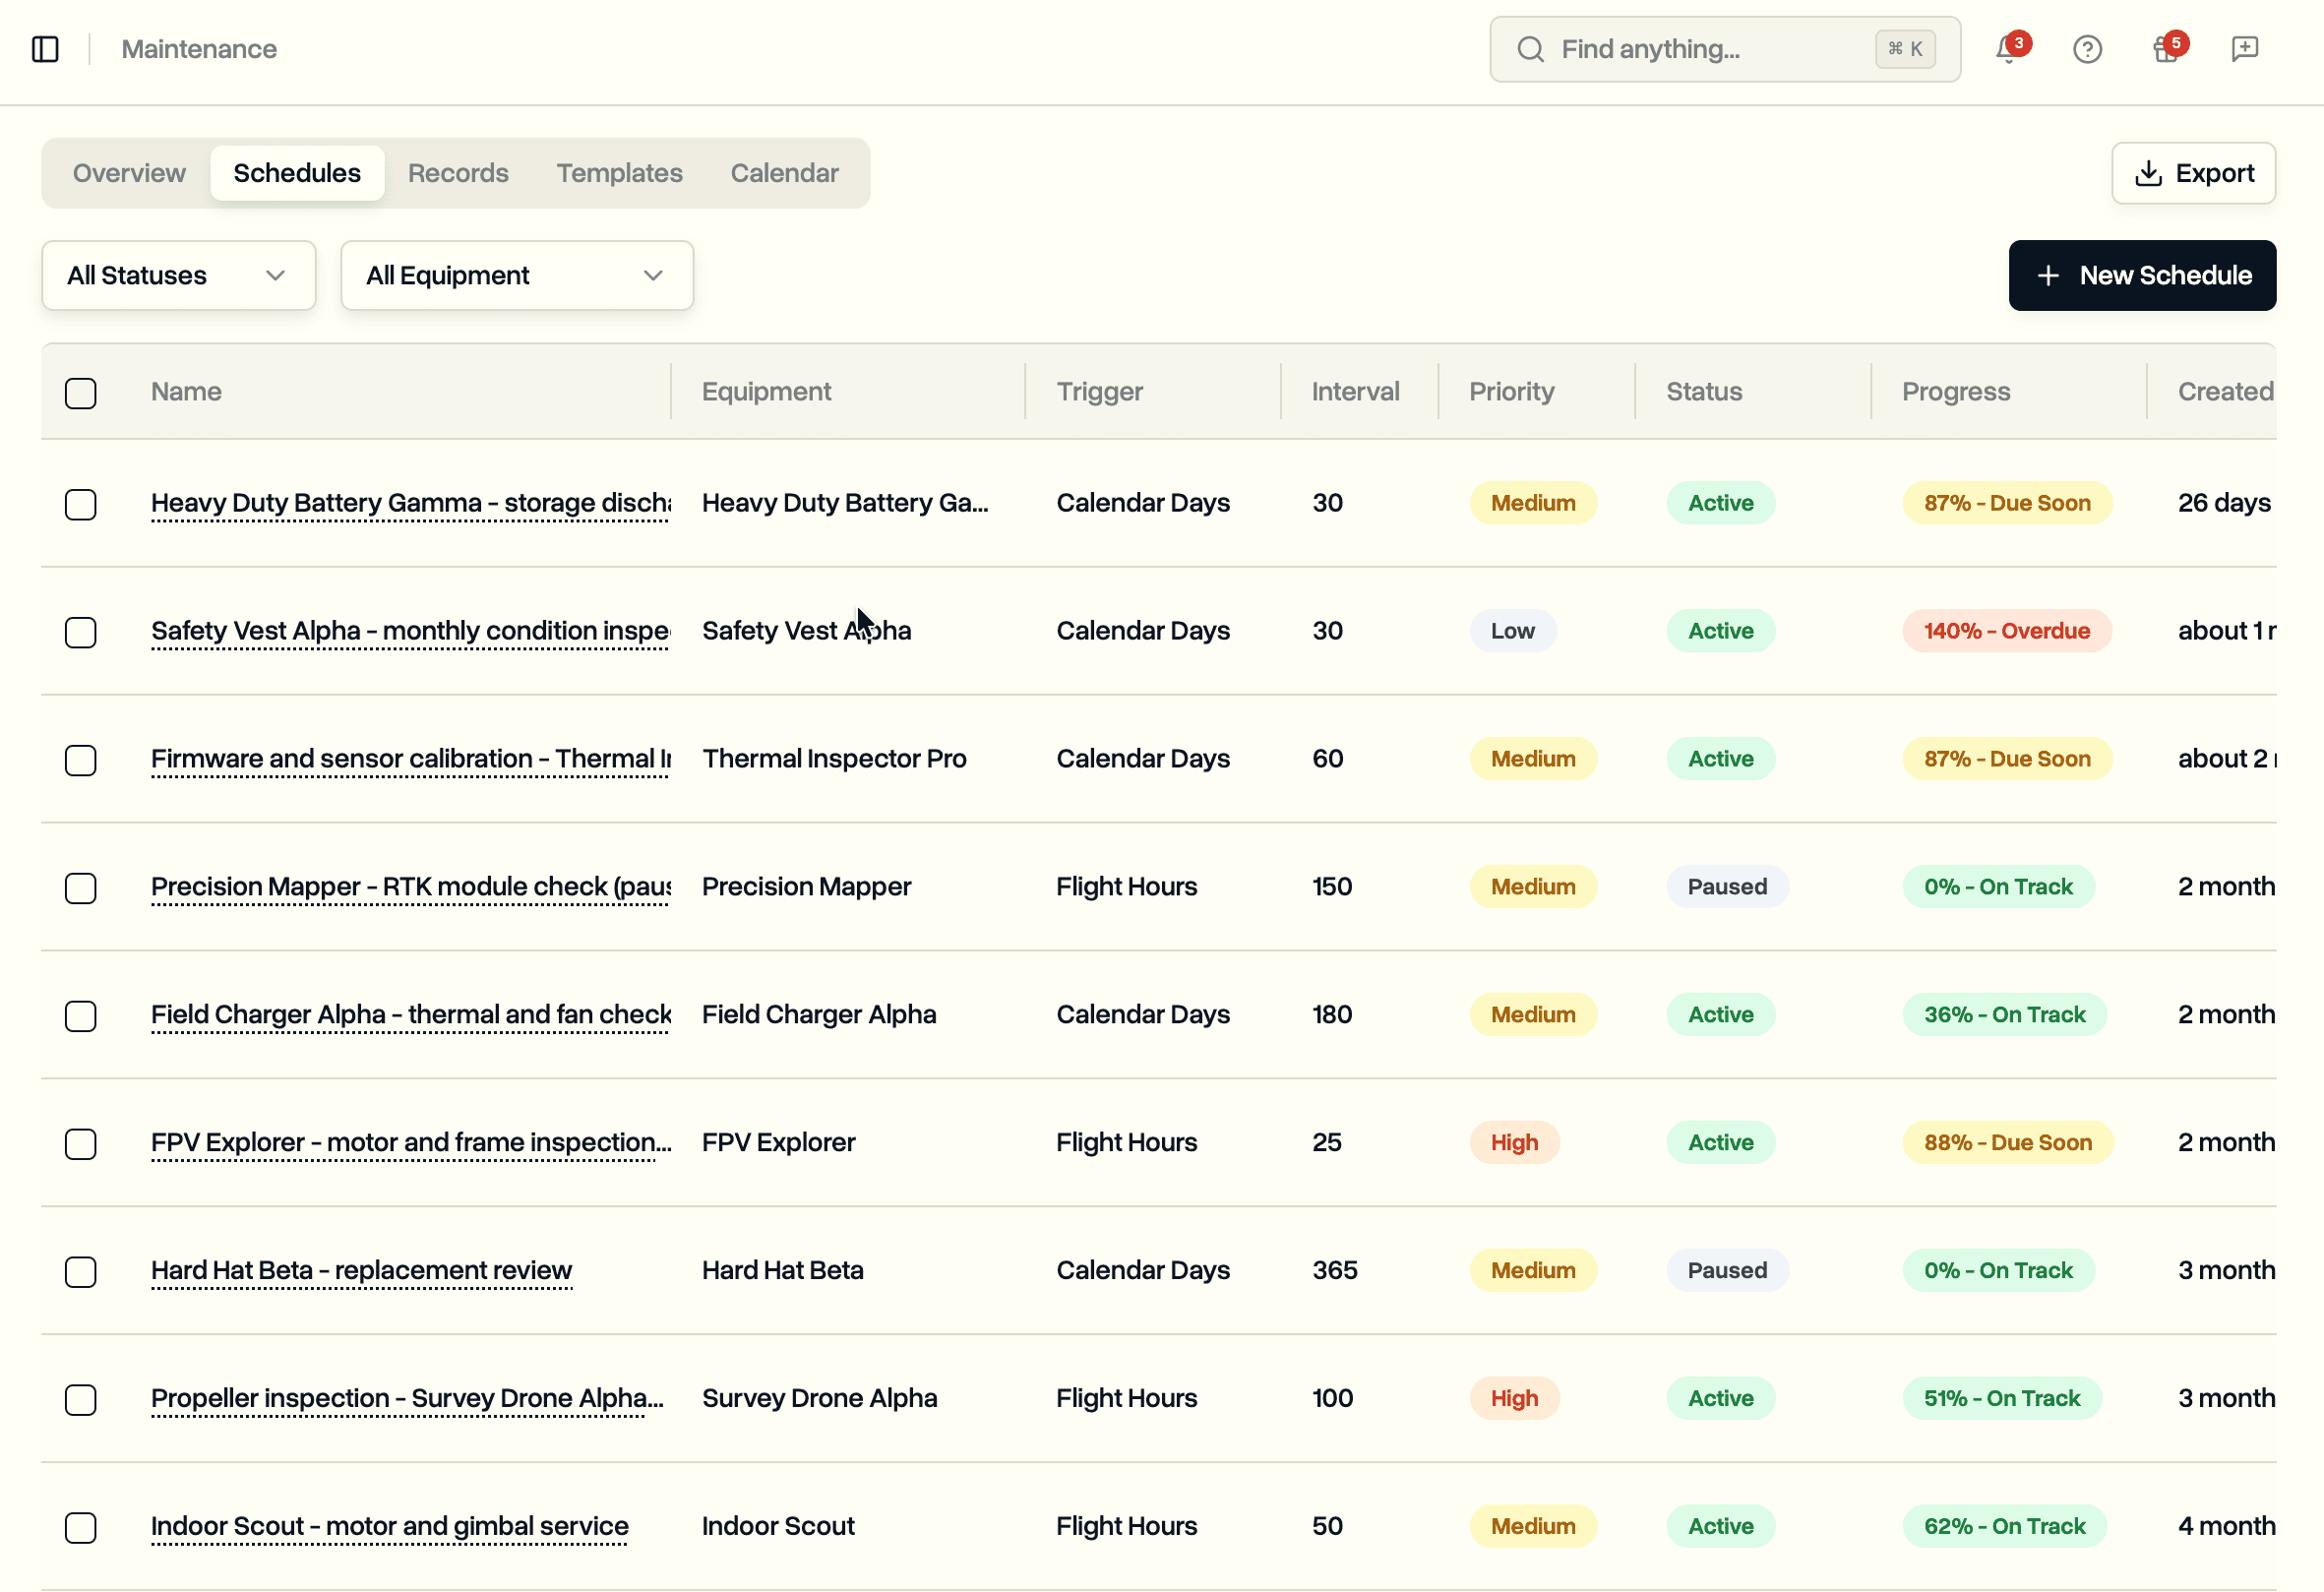
Task: Open Hard Hat Beta replacement review link
Action: click(x=361, y=1271)
